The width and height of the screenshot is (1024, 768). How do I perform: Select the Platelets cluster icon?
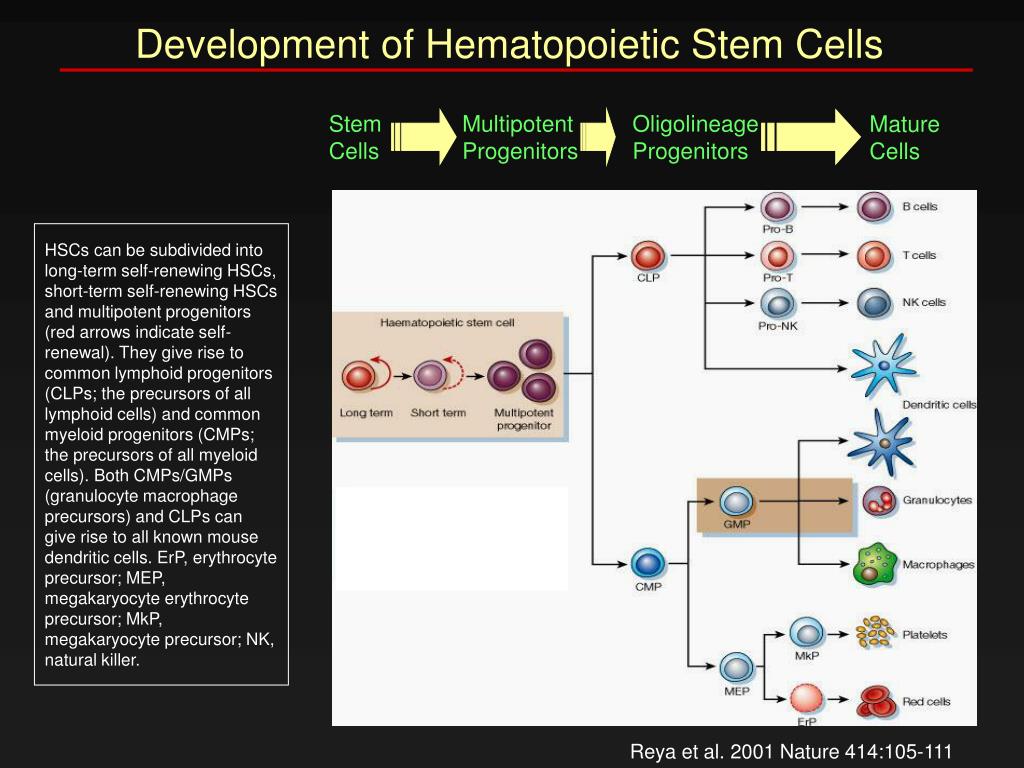point(874,632)
